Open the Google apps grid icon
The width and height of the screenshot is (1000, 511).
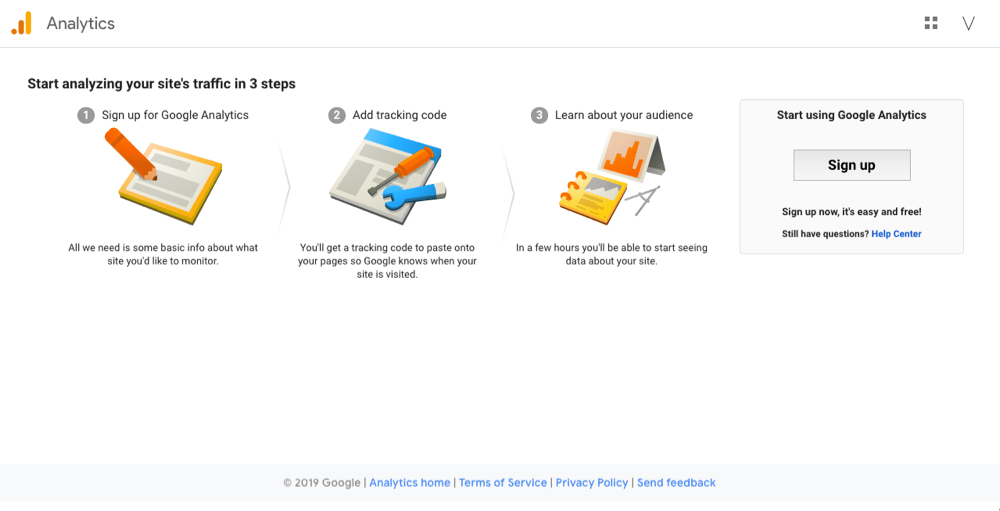tap(931, 24)
